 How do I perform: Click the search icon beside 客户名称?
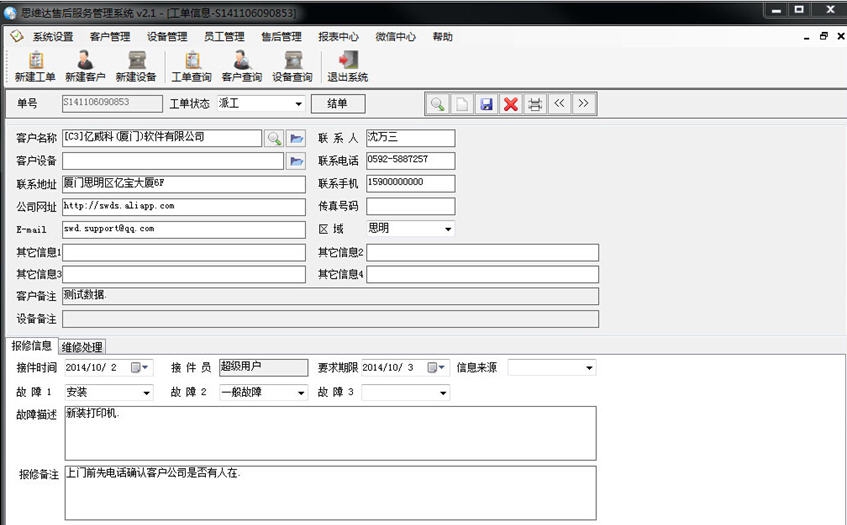[x=274, y=138]
